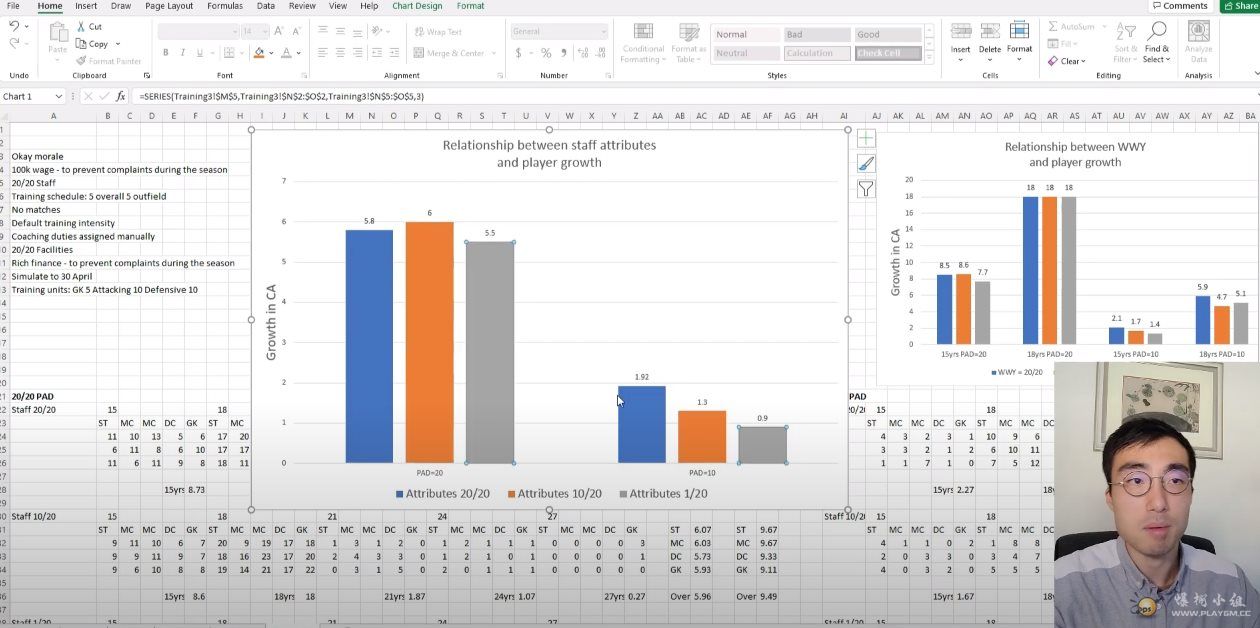This screenshot has width=1260, height=628.
Task: Click the Insert cells icon
Action: pos(960,31)
